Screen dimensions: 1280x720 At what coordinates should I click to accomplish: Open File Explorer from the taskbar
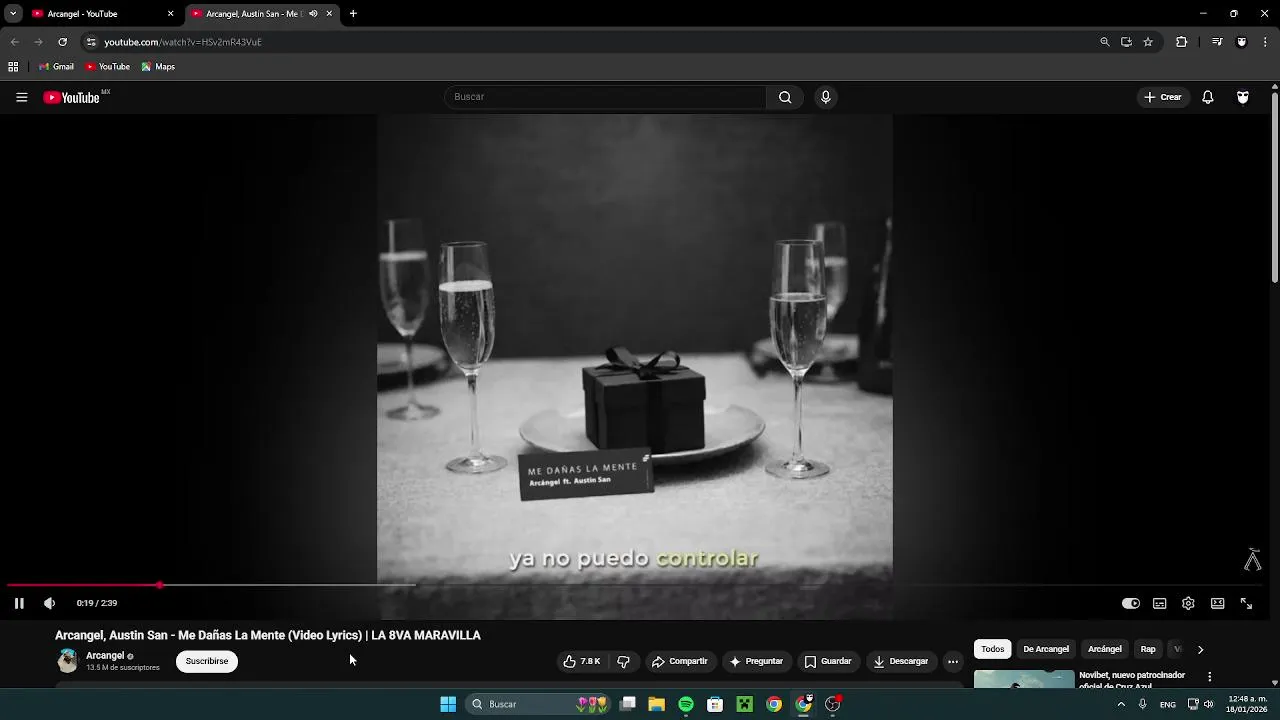657,704
